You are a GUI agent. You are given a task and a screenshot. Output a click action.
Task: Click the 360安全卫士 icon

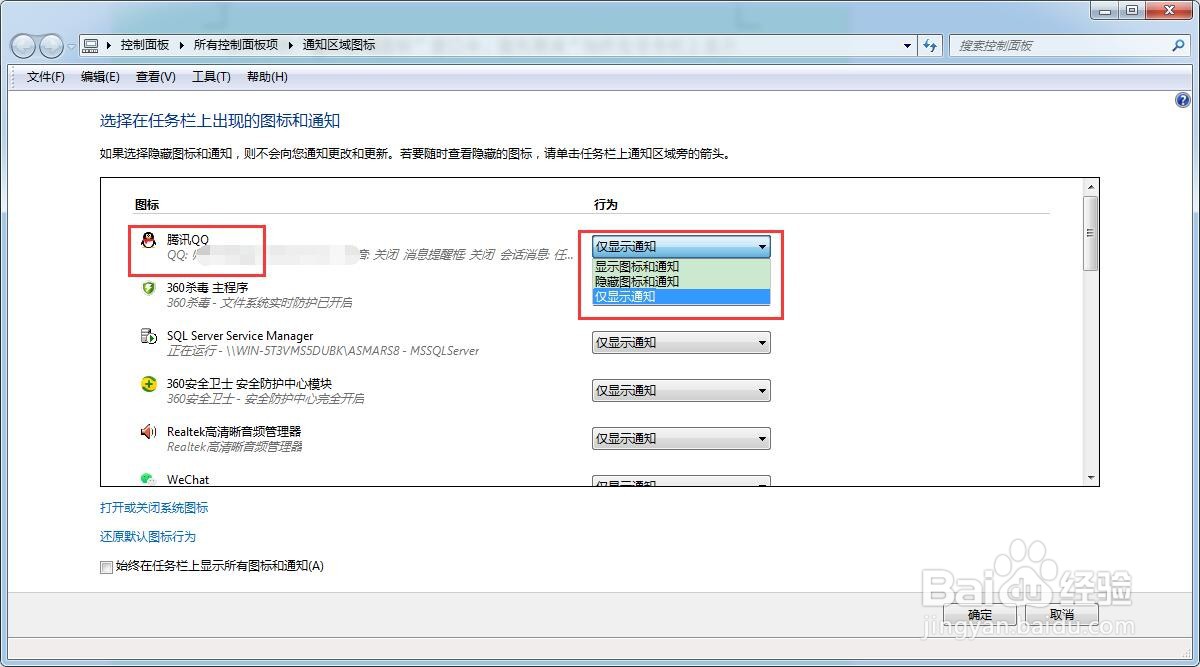click(x=148, y=384)
